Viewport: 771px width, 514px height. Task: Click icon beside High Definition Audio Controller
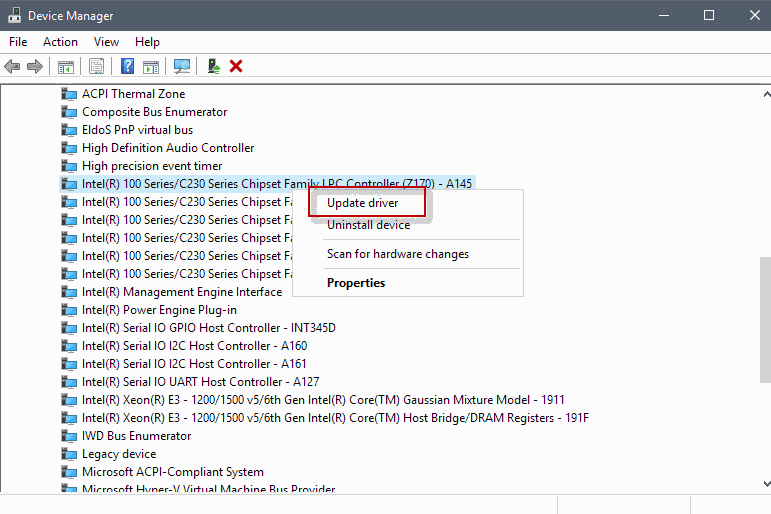click(69, 148)
